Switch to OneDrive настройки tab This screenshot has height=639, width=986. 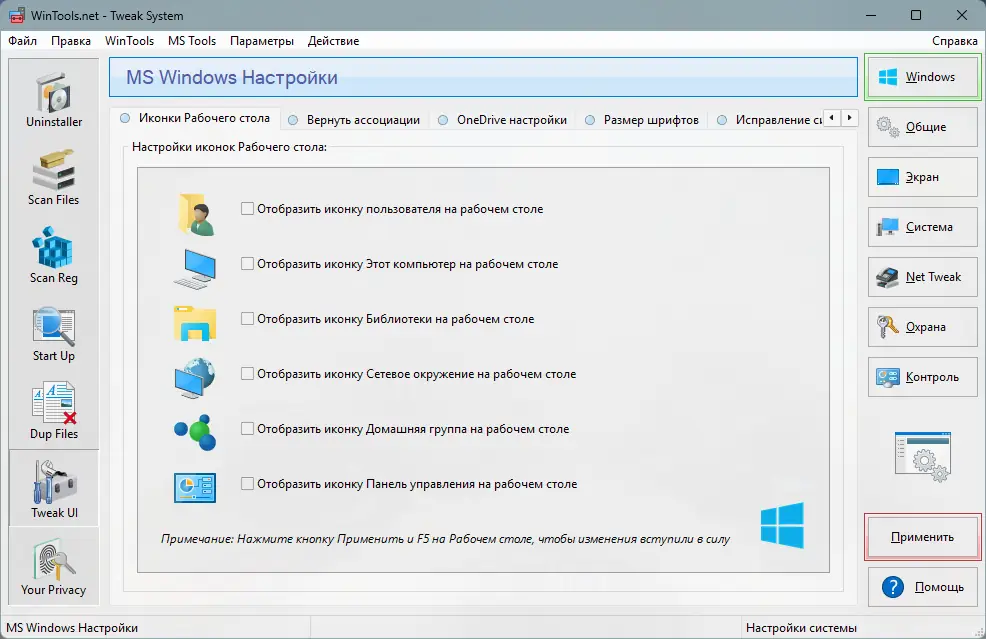[503, 119]
